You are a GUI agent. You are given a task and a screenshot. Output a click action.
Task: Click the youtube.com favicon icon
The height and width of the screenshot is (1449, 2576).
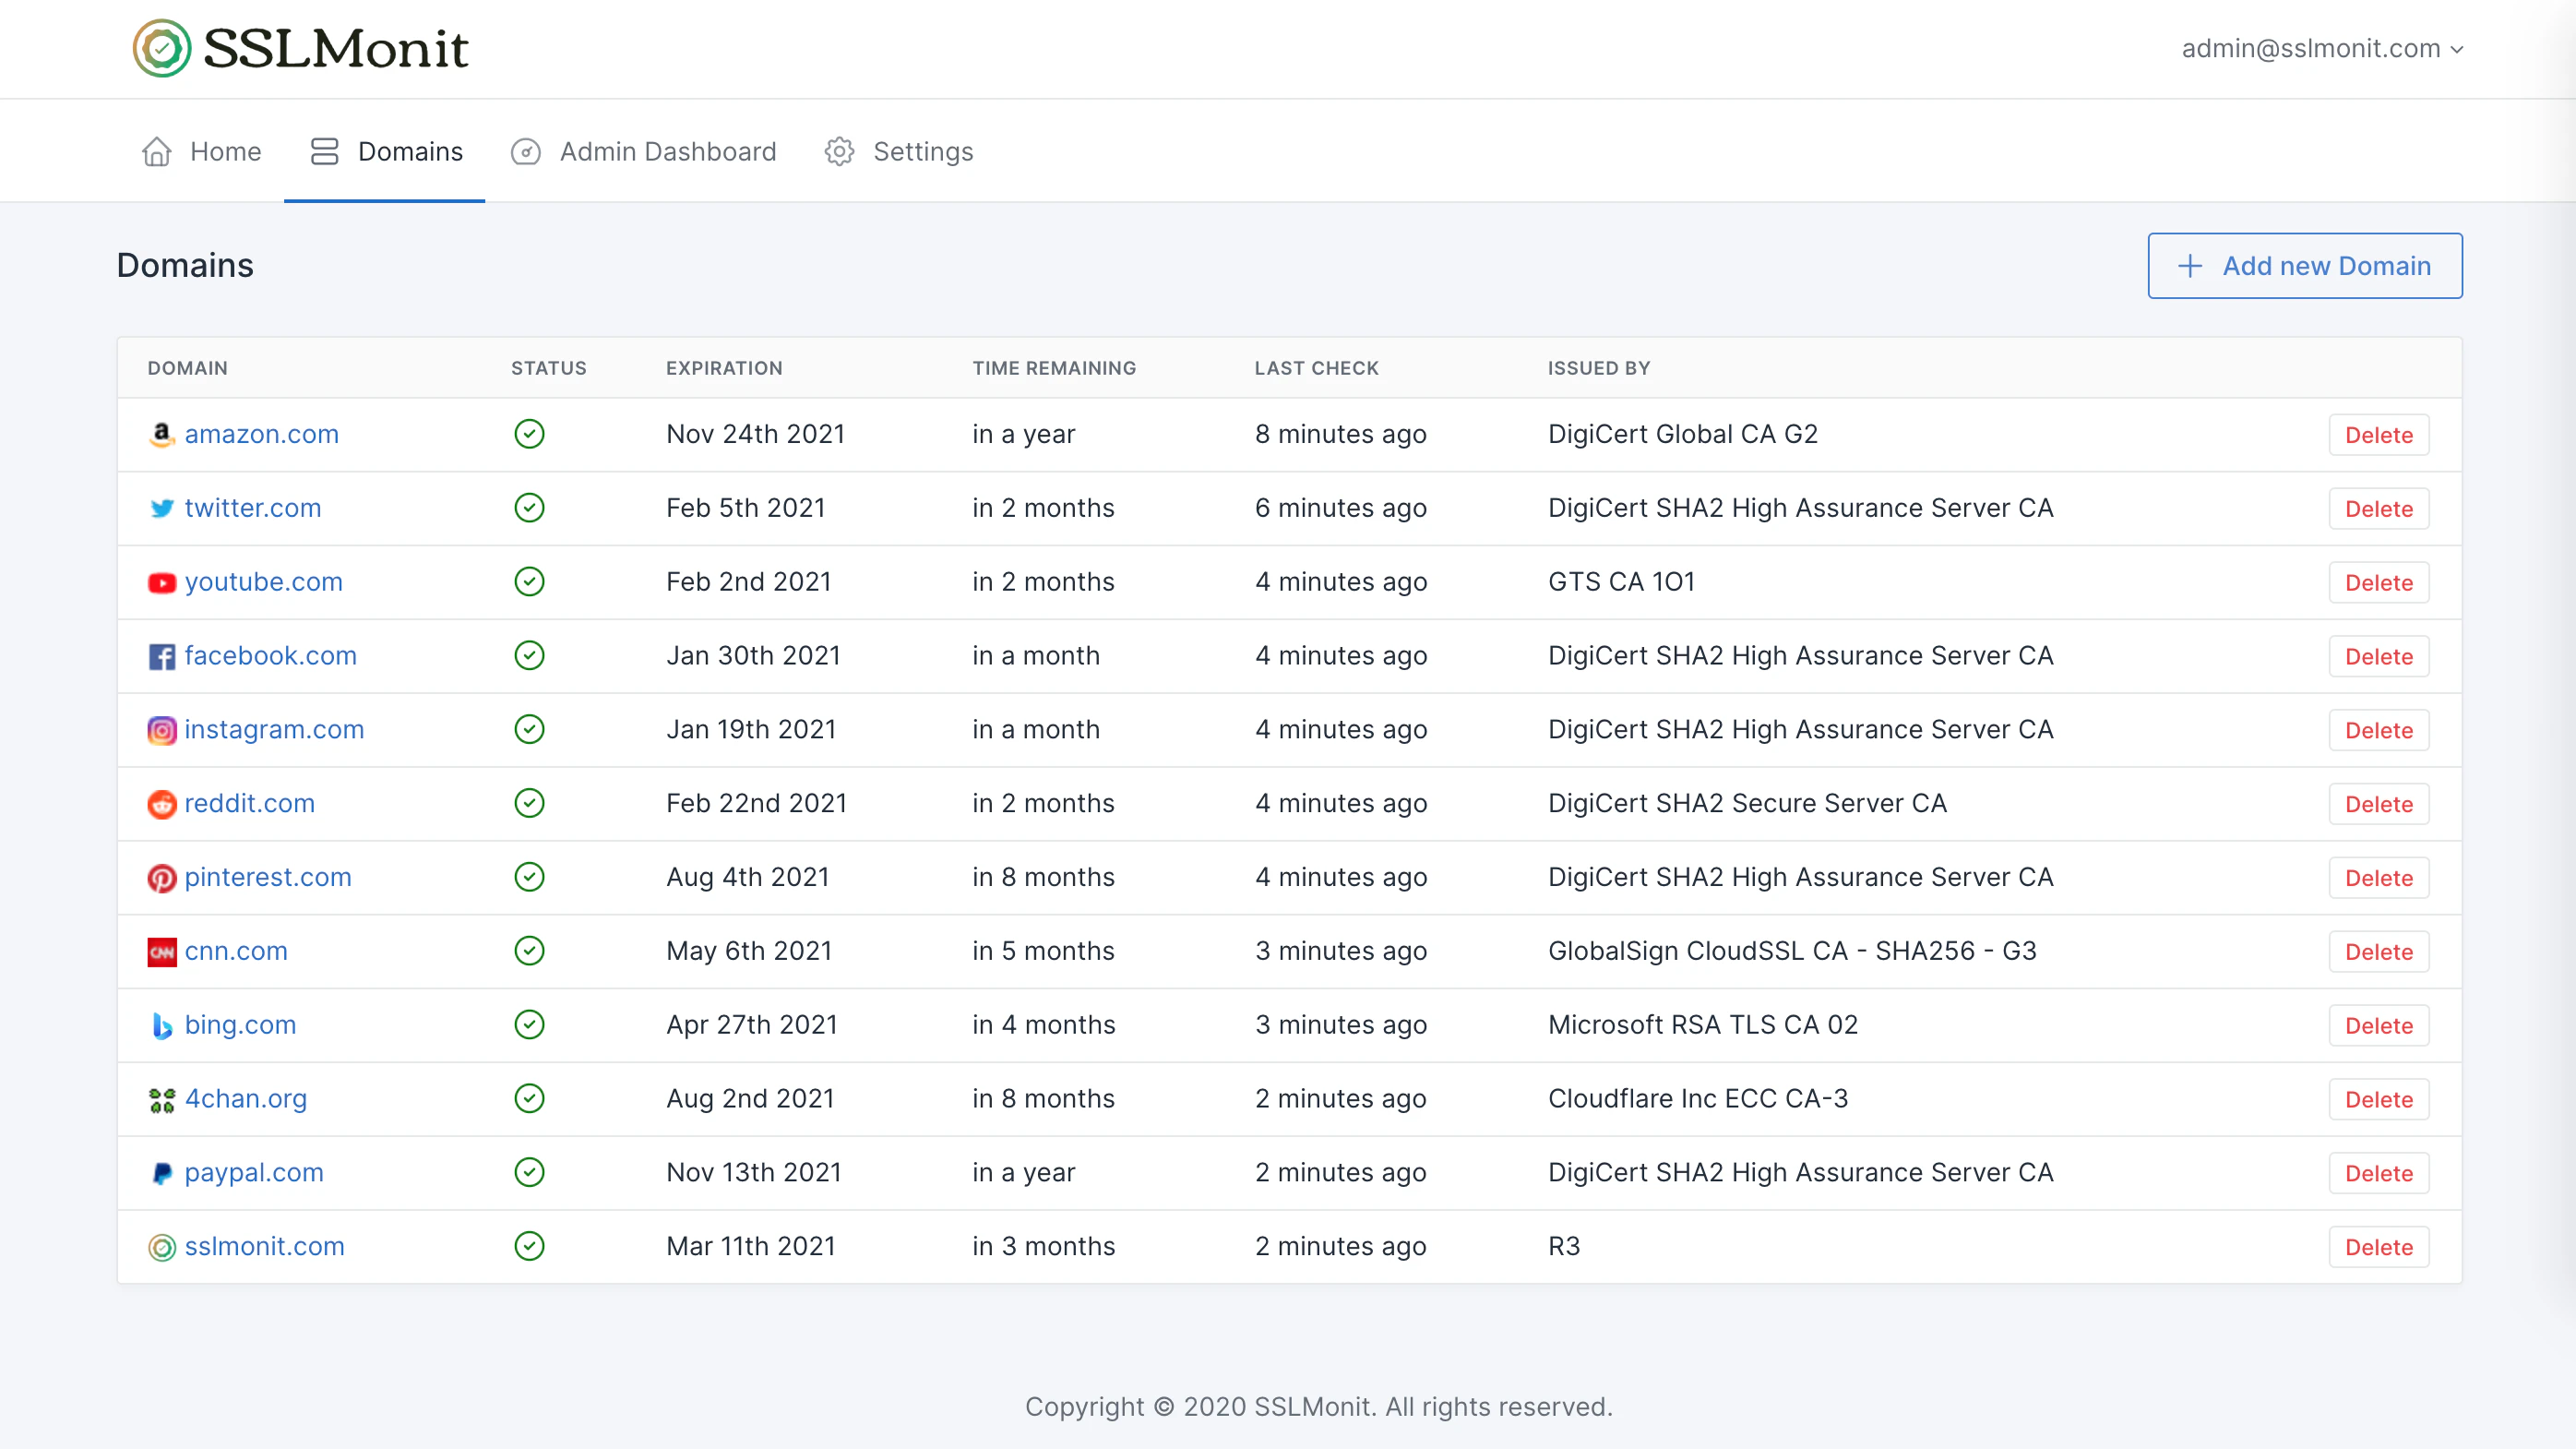pyautogui.click(x=161, y=582)
